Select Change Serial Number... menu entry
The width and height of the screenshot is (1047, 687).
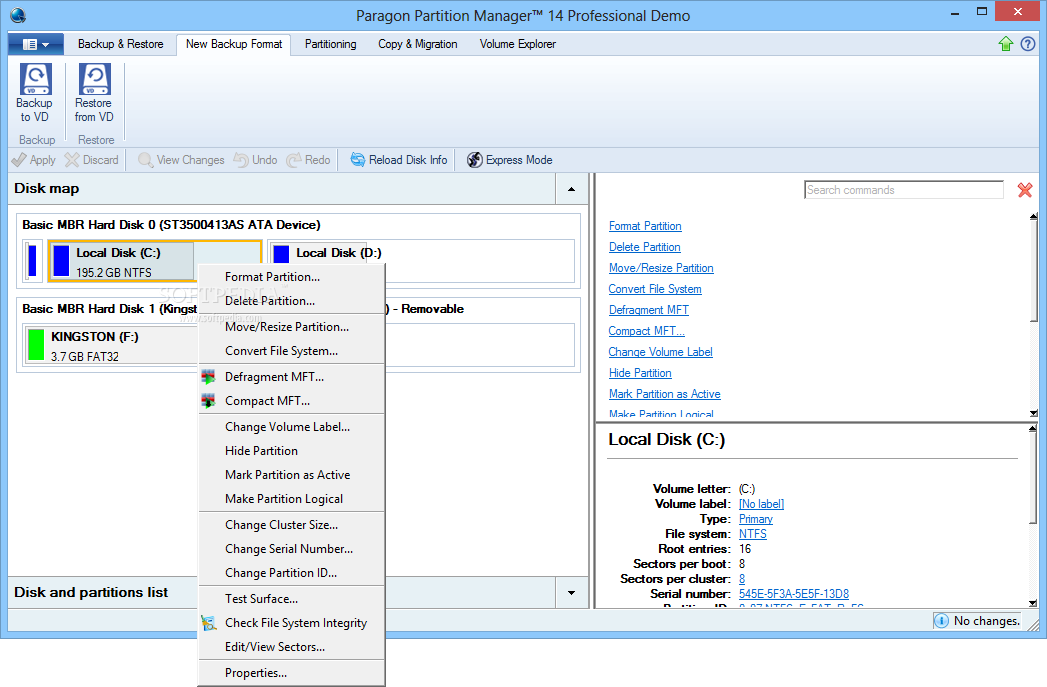tap(292, 549)
